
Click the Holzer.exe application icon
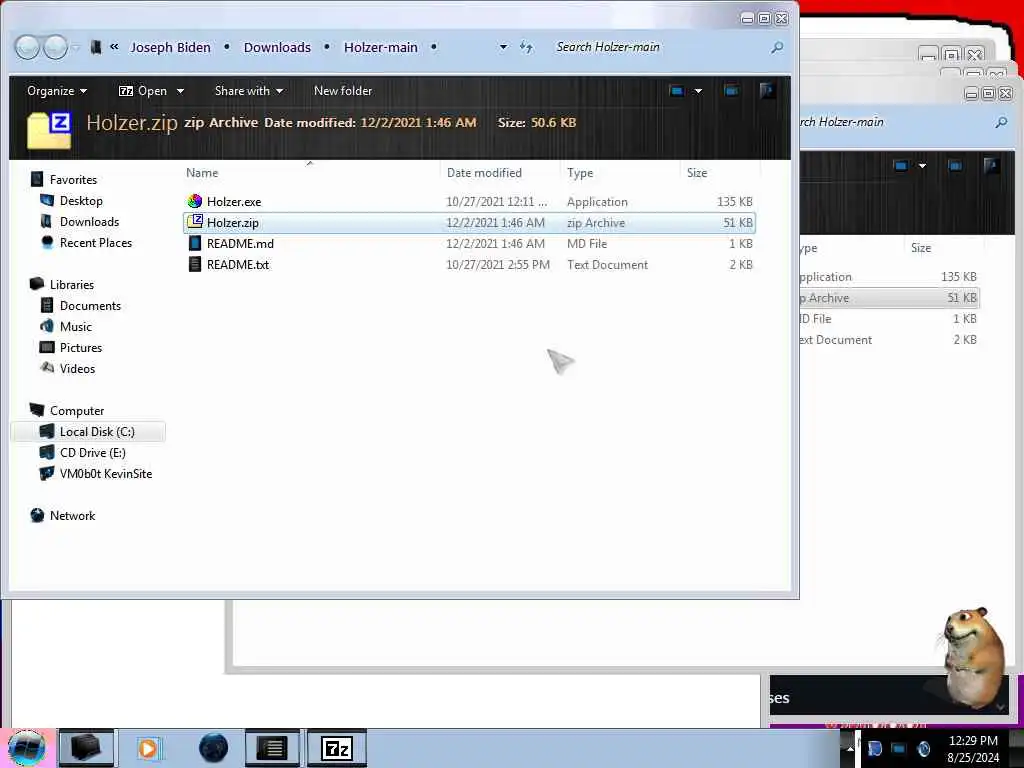point(195,201)
